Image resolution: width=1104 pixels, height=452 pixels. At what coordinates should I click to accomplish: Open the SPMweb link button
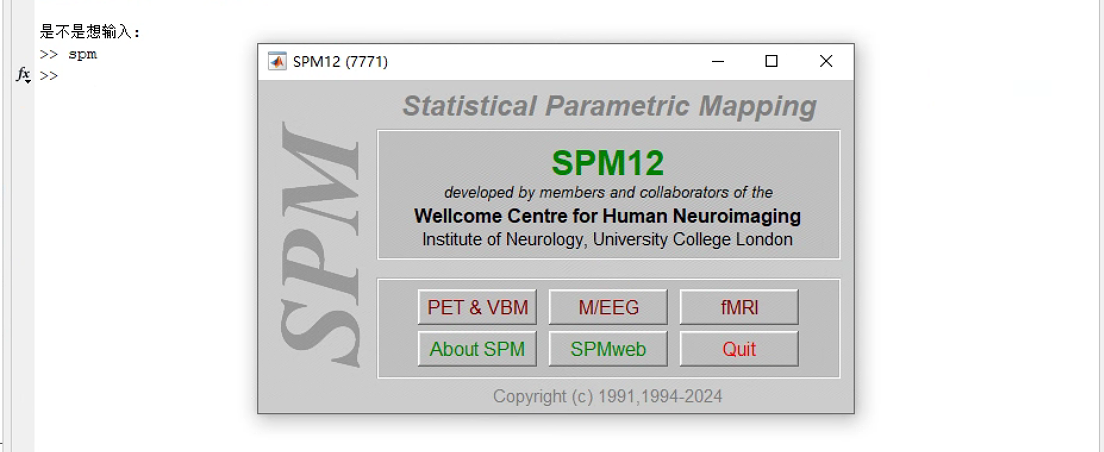tap(608, 349)
